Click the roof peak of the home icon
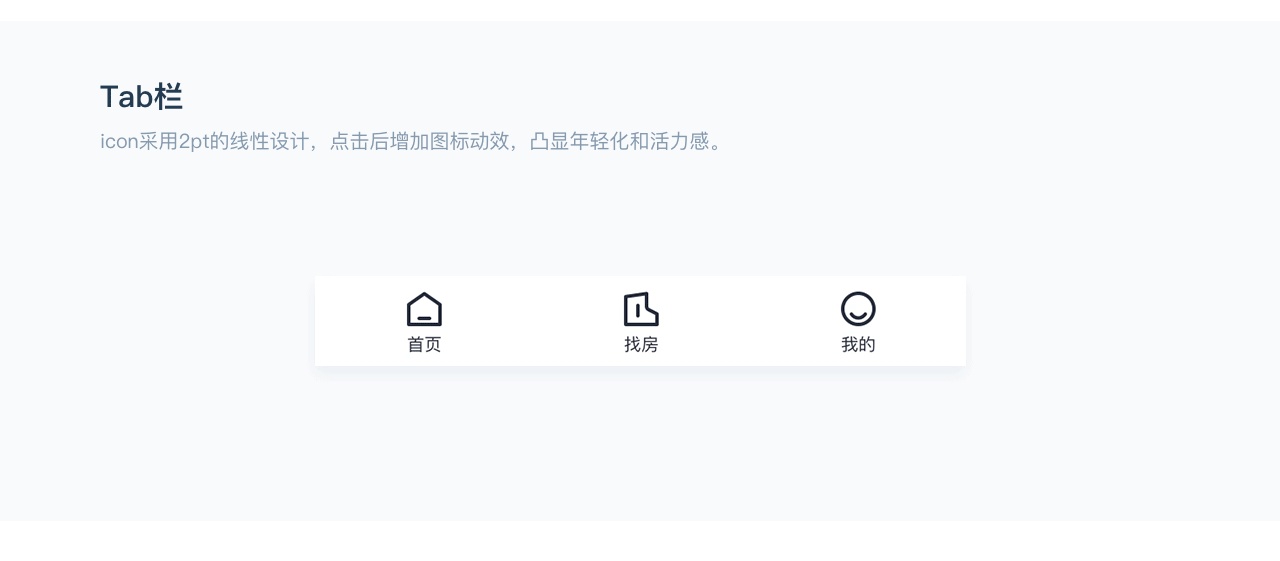The height and width of the screenshot is (561, 1280). click(x=424, y=295)
